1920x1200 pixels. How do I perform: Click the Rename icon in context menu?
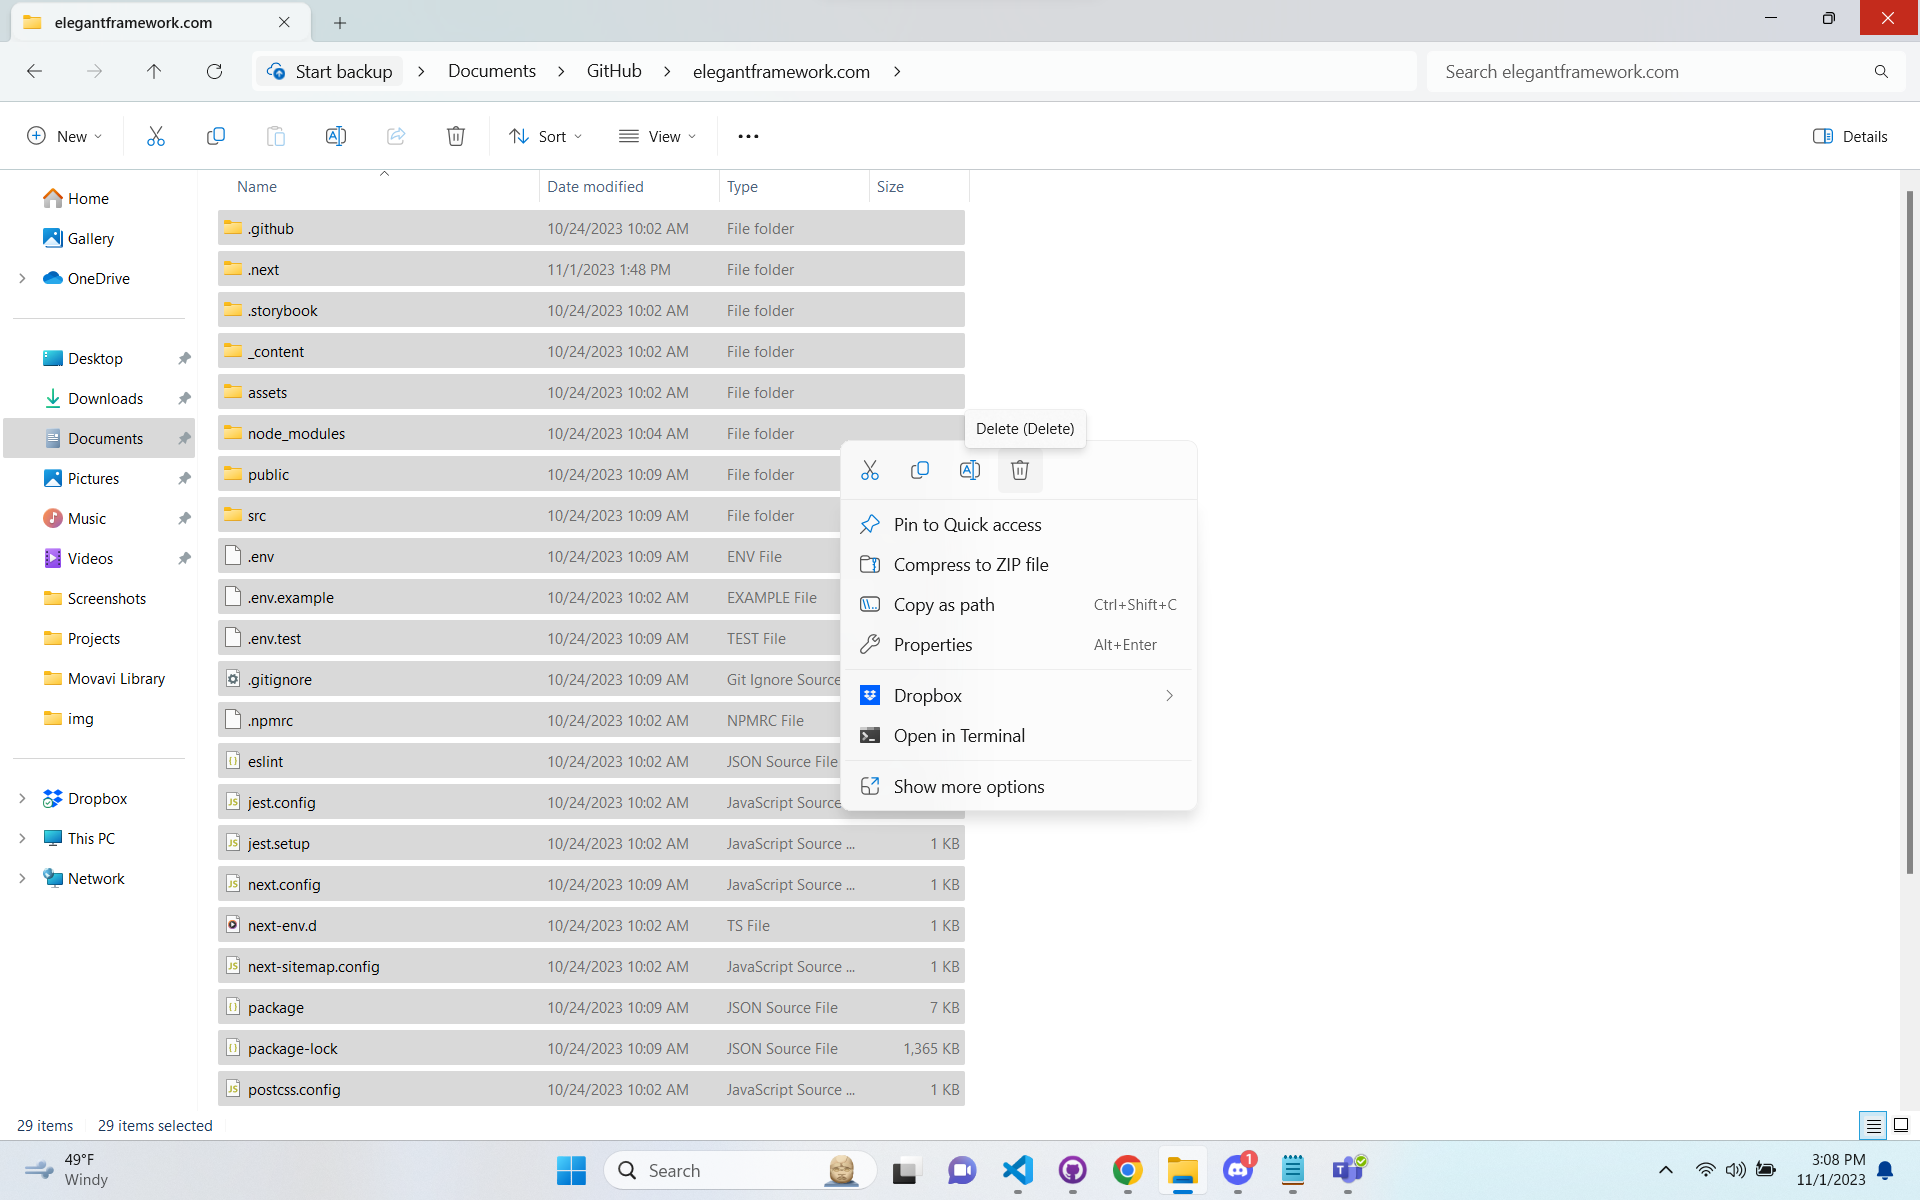(970, 470)
